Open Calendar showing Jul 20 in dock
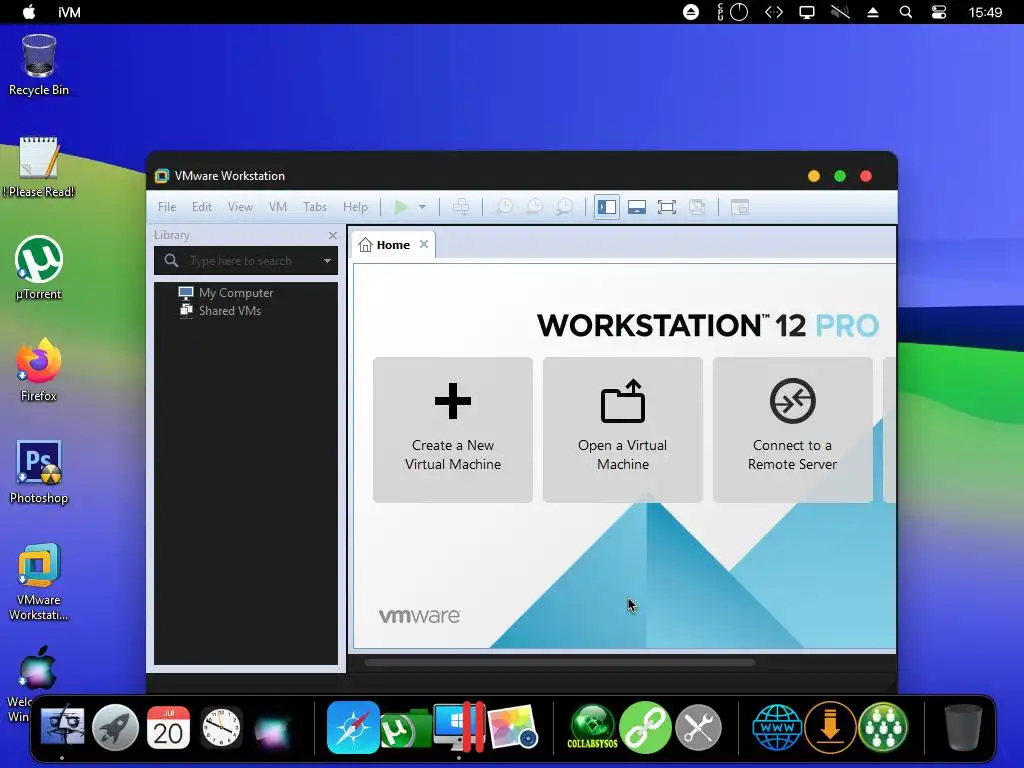The image size is (1024, 768). pyautogui.click(x=168, y=727)
